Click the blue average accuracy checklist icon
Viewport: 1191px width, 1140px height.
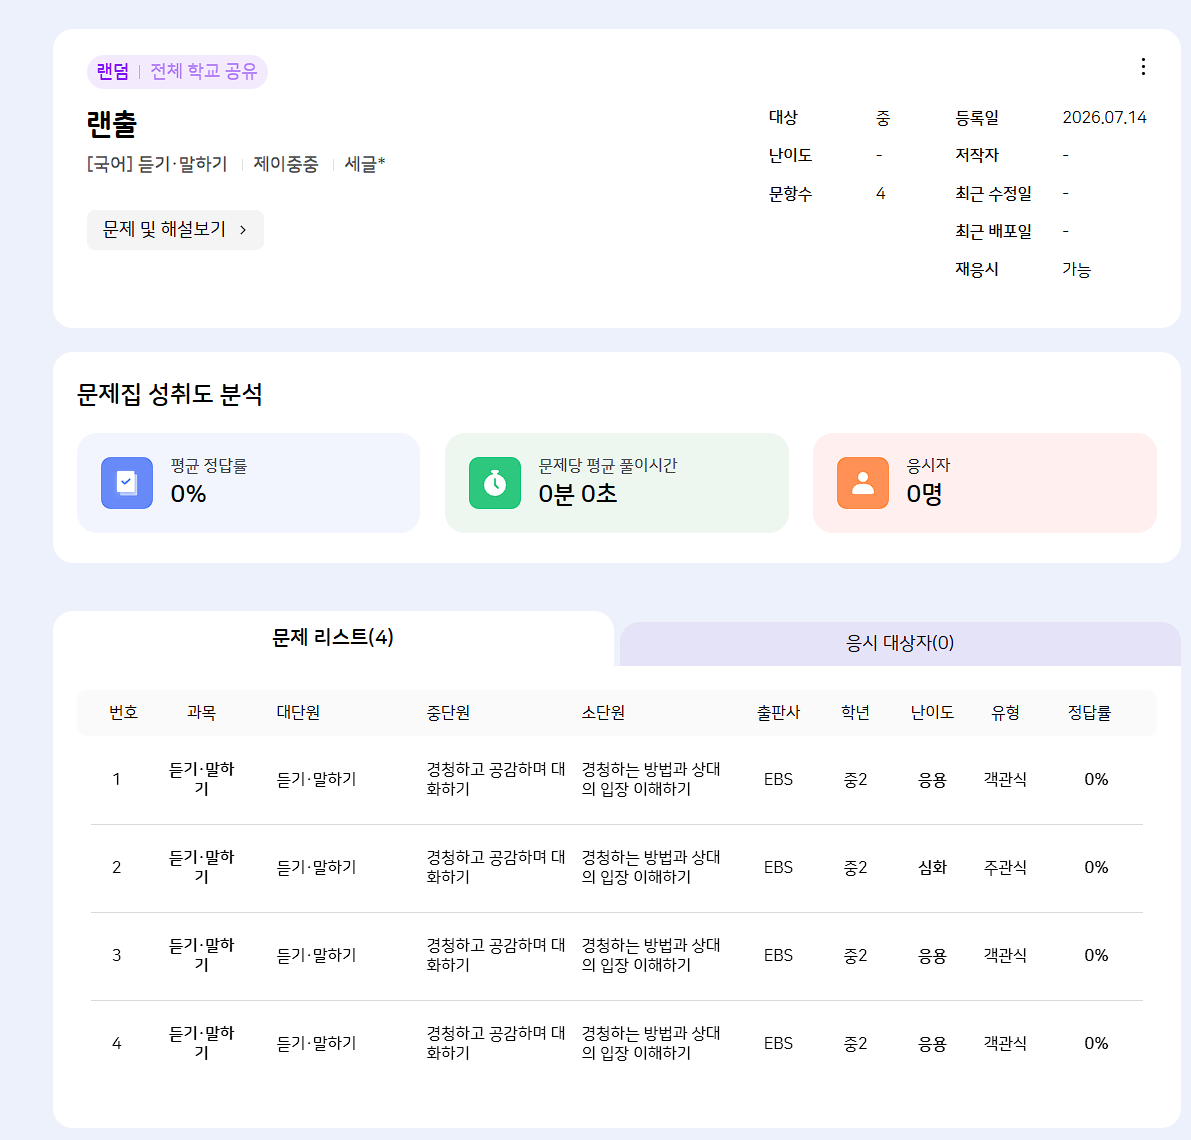pyautogui.click(x=127, y=483)
